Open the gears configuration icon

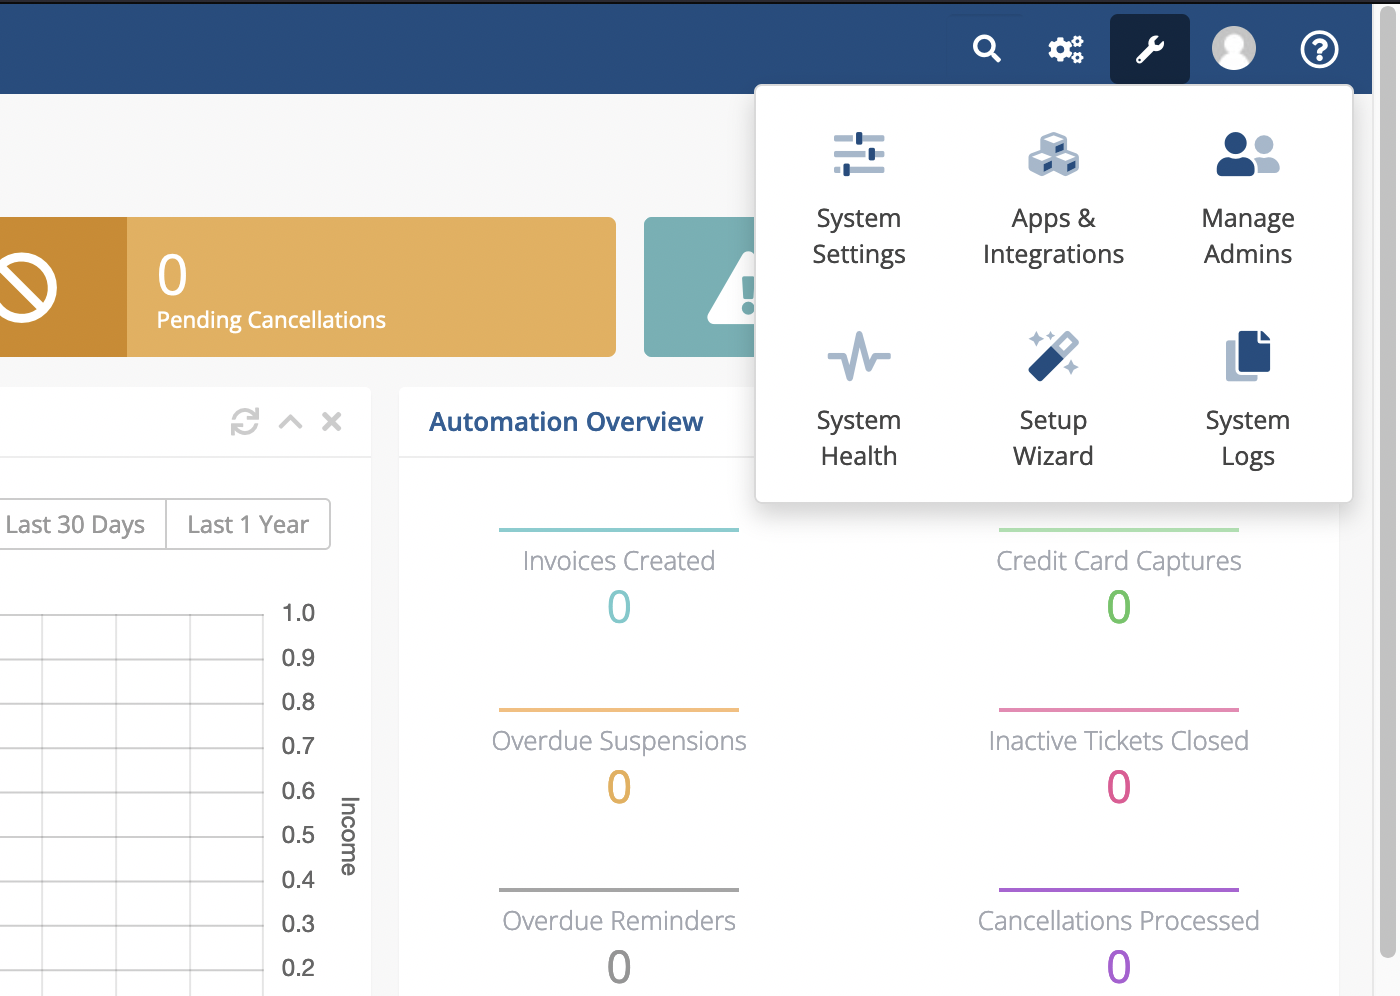tap(1065, 49)
